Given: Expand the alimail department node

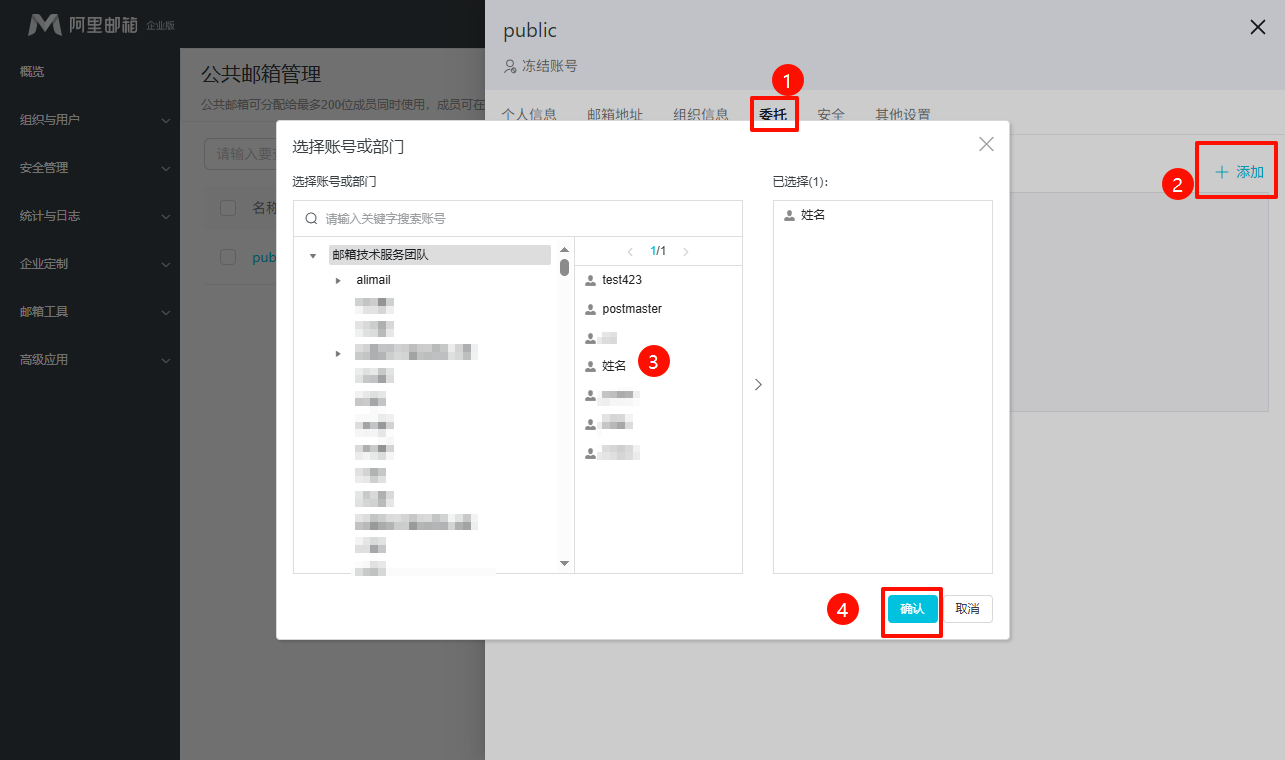Looking at the screenshot, I should [338, 281].
